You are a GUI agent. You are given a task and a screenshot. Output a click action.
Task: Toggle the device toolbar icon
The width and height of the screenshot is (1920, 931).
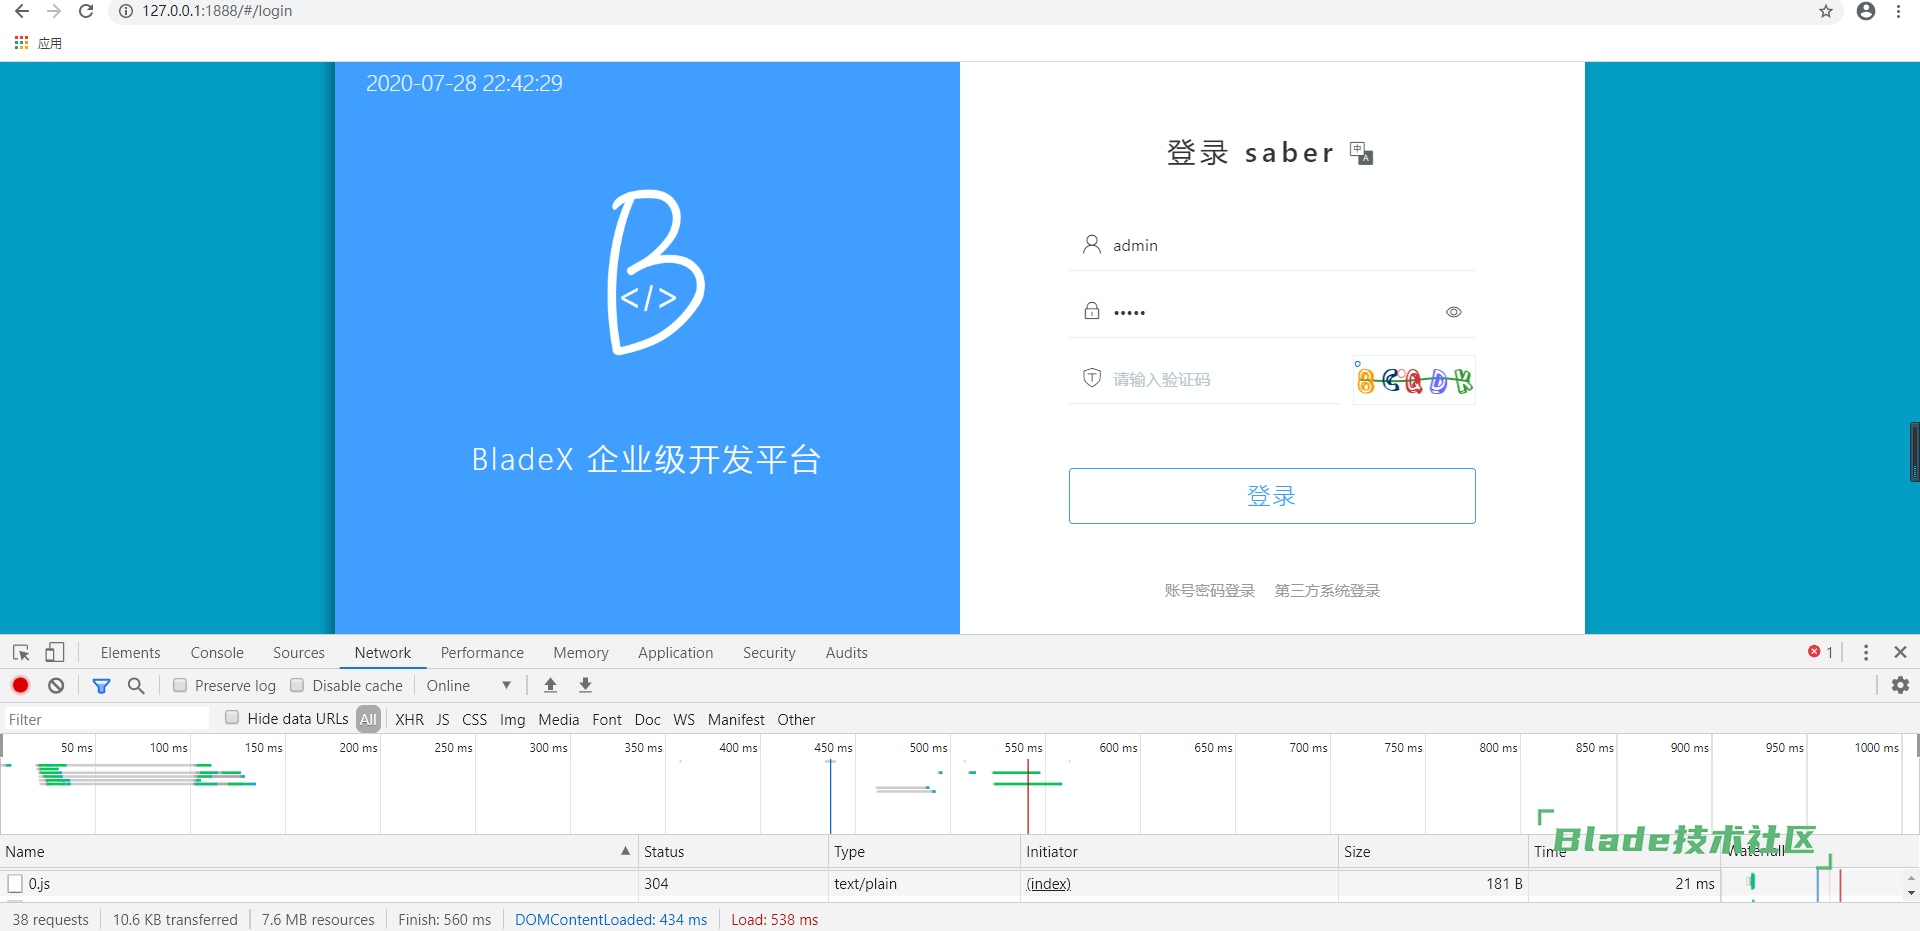click(55, 652)
